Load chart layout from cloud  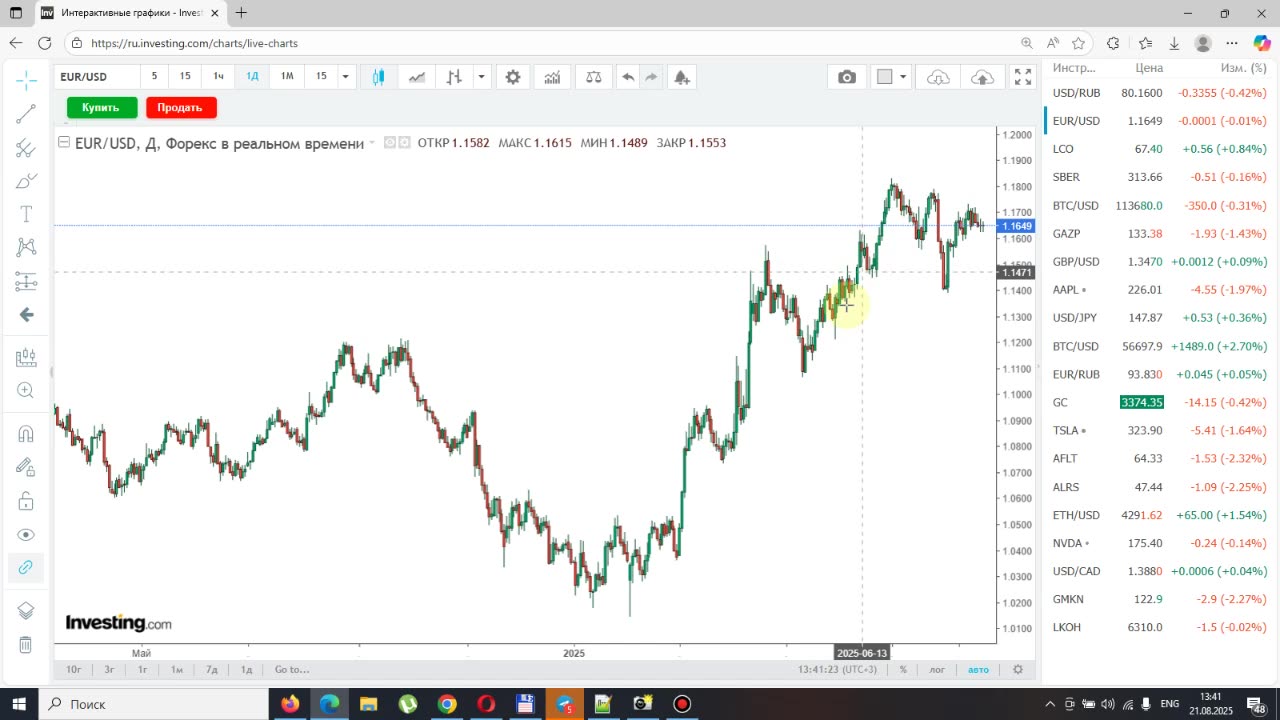pyautogui.click(x=938, y=77)
